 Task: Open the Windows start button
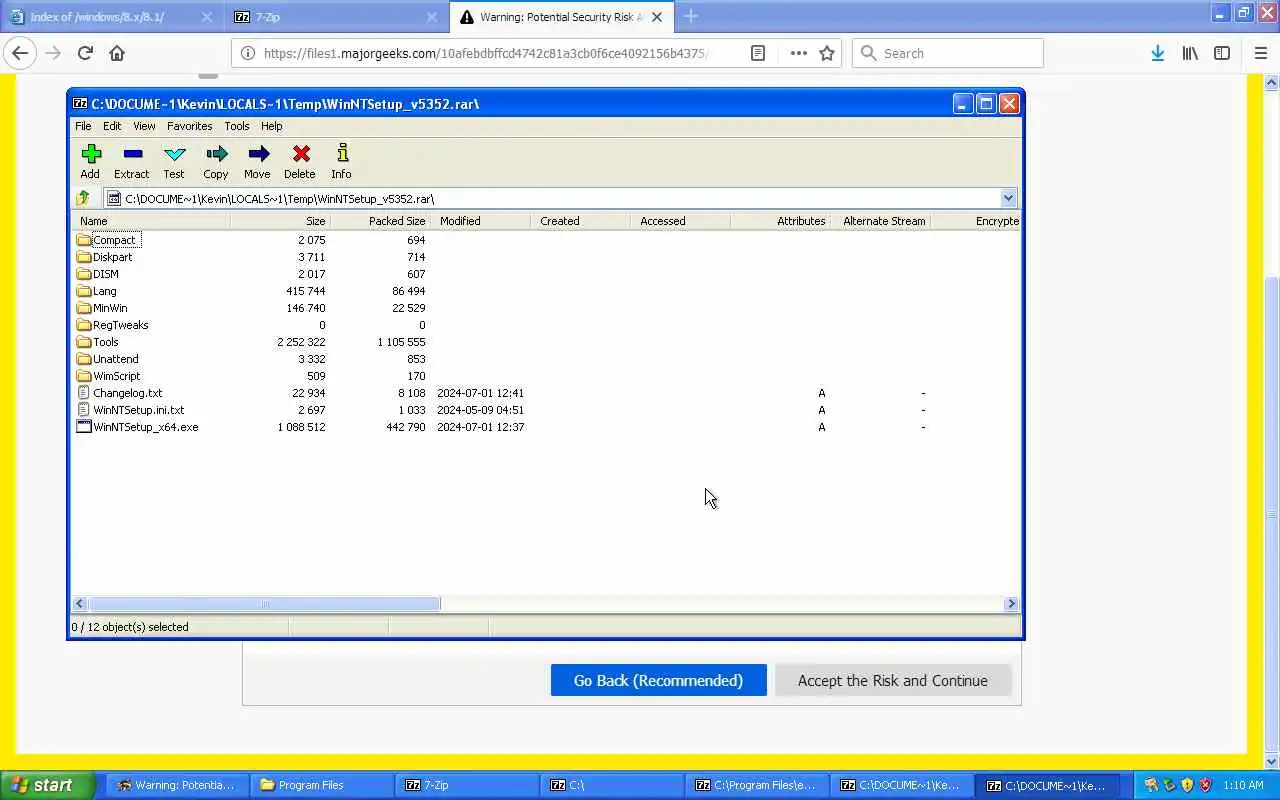tap(47, 785)
